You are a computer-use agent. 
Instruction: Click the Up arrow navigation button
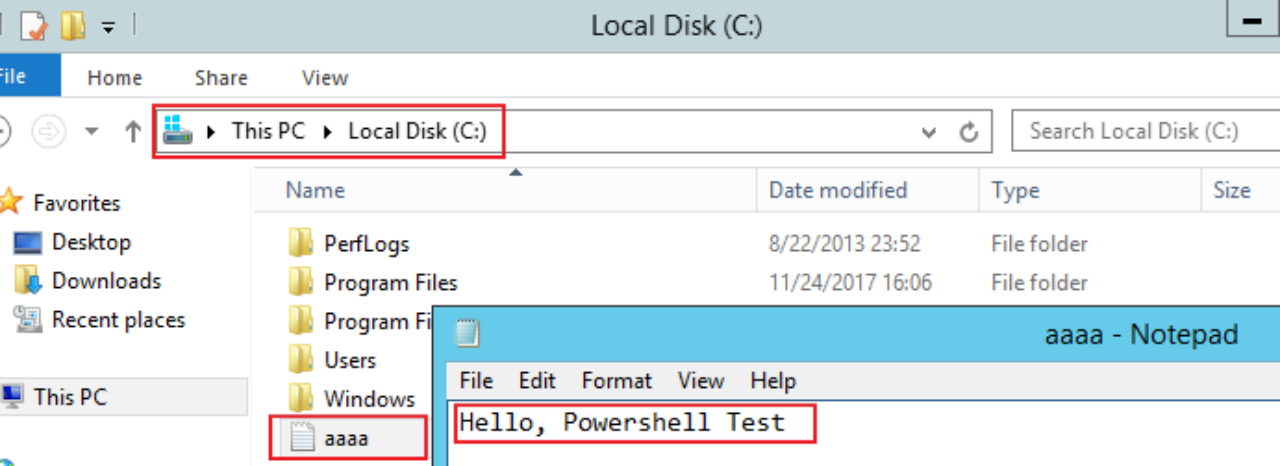(x=132, y=131)
